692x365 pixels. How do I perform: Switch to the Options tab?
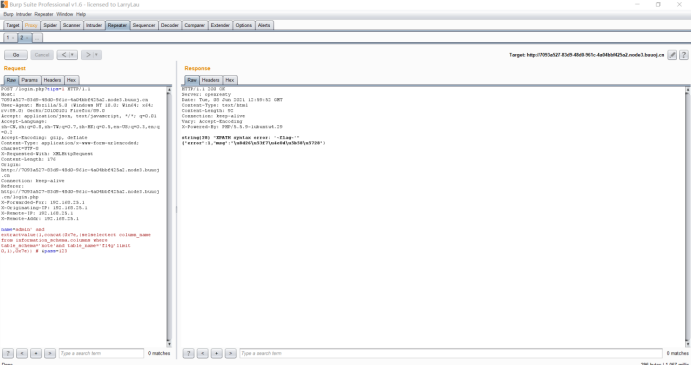point(243,25)
